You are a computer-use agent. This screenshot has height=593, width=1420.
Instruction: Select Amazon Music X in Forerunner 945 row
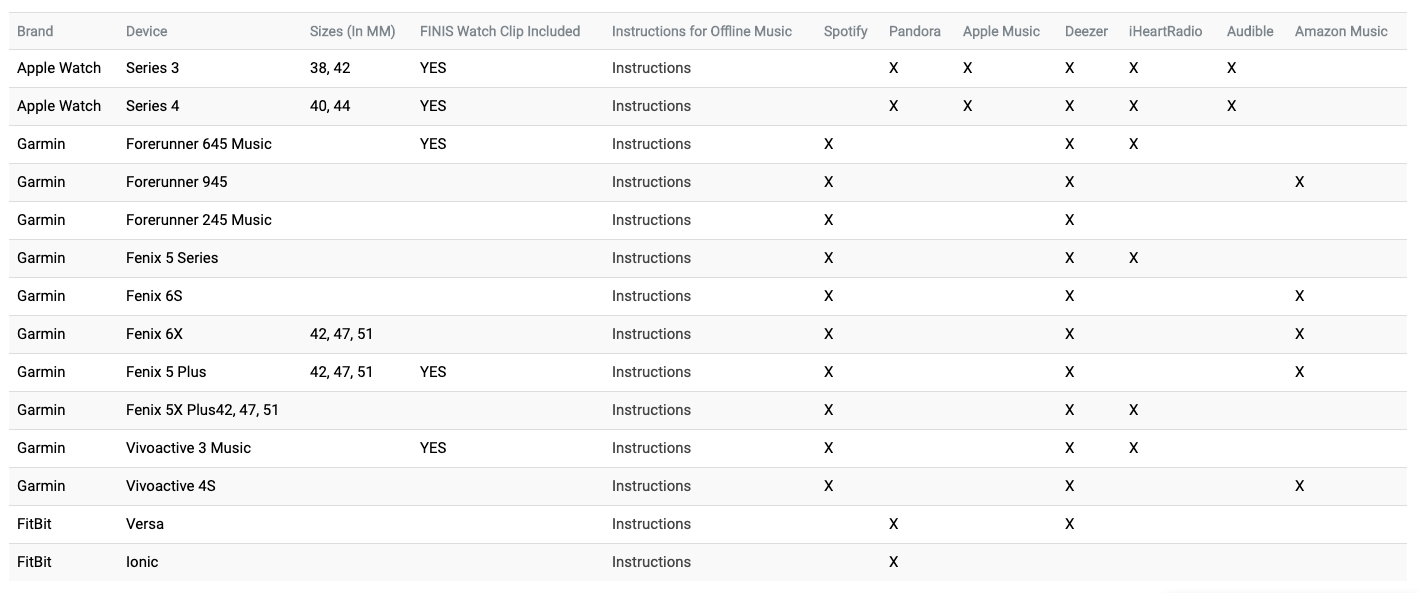pos(1299,182)
